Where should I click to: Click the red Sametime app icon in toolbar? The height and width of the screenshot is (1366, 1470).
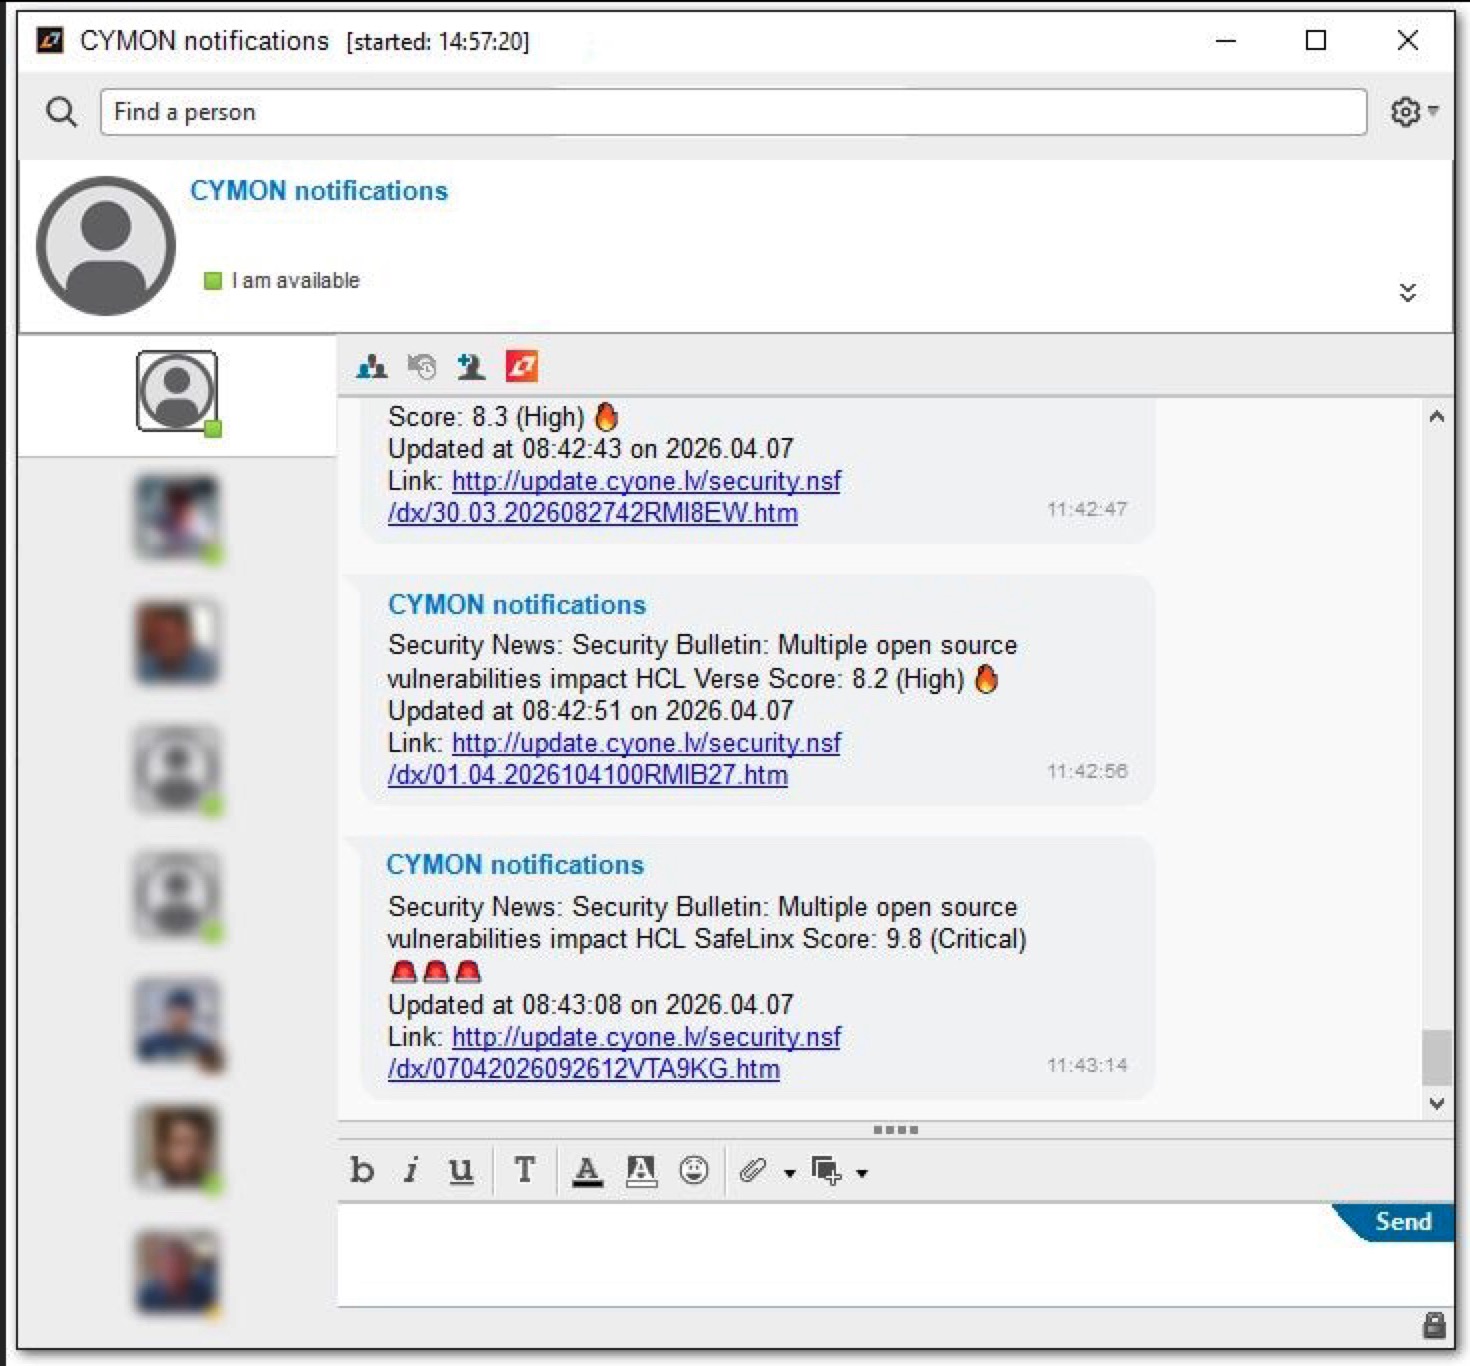tap(523, 366)
